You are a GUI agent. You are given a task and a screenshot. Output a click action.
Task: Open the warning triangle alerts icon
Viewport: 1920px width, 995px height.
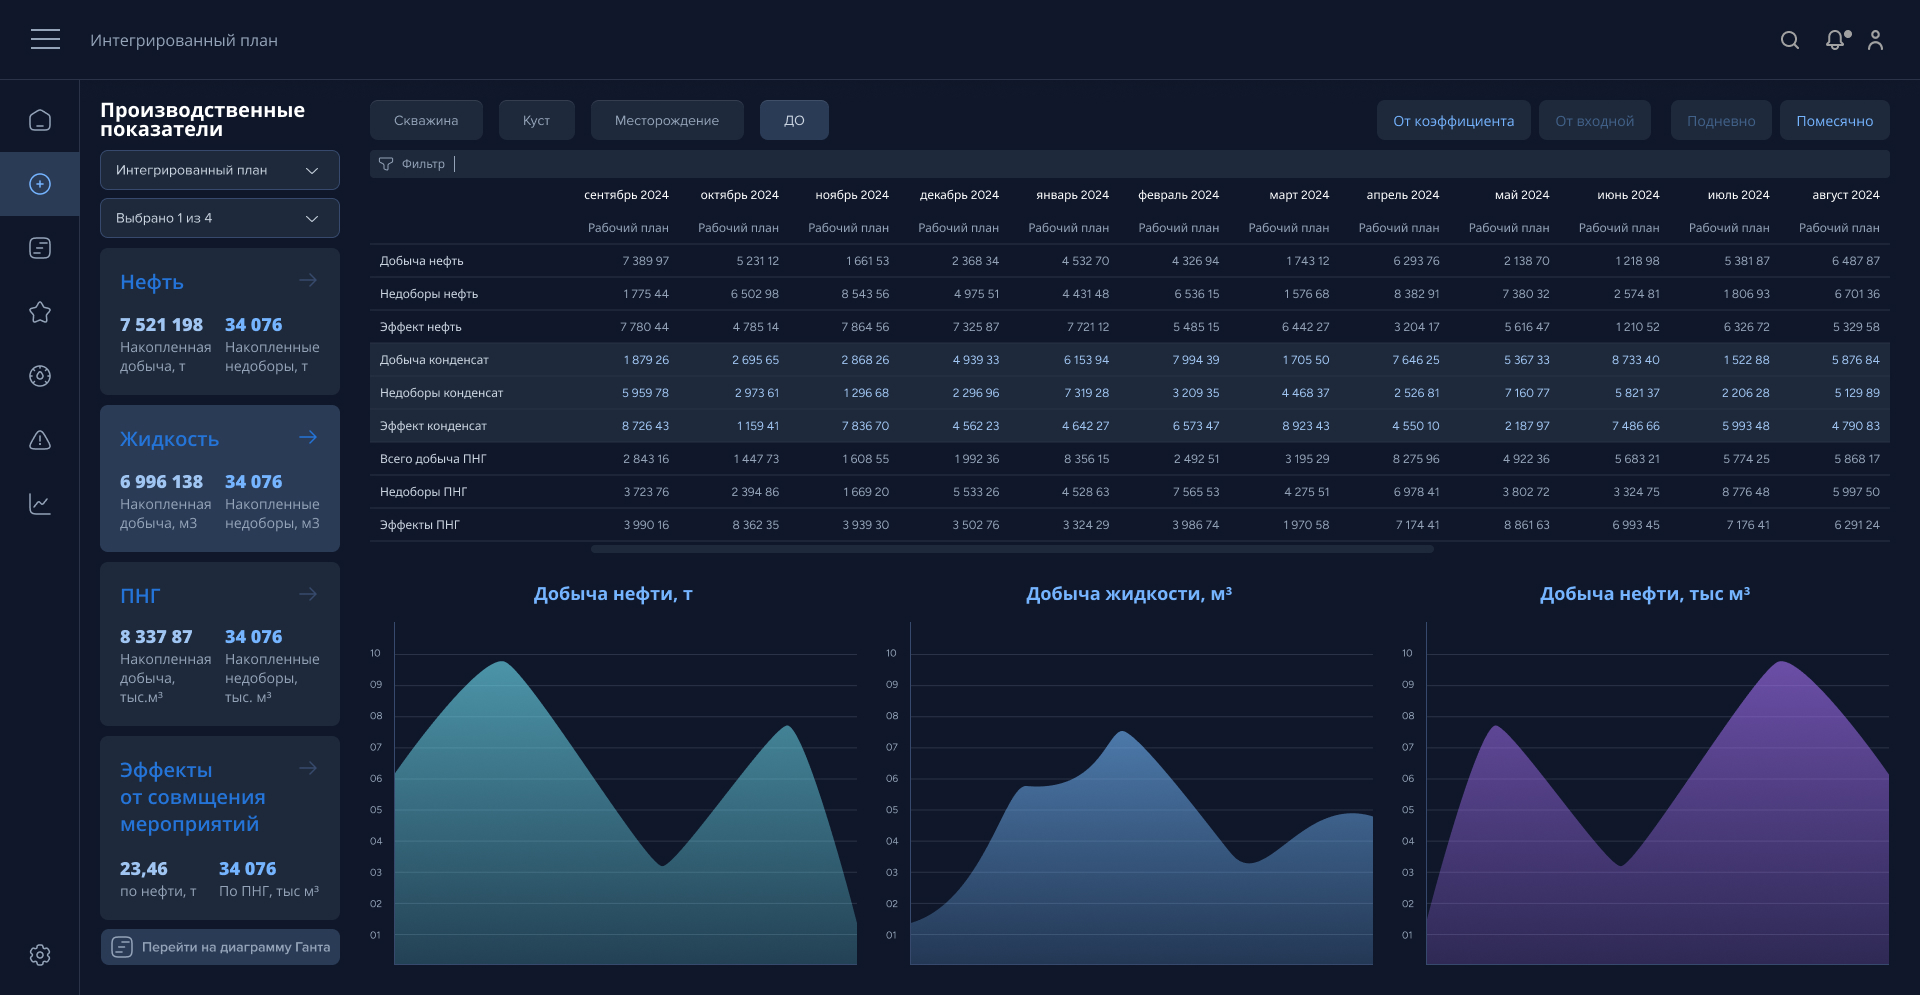(40, 440)
